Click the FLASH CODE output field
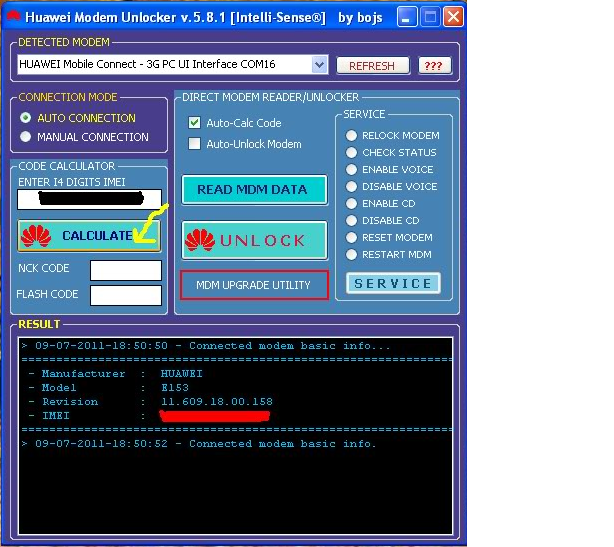This screenshot has height=547, width=614. click(126, 295)
